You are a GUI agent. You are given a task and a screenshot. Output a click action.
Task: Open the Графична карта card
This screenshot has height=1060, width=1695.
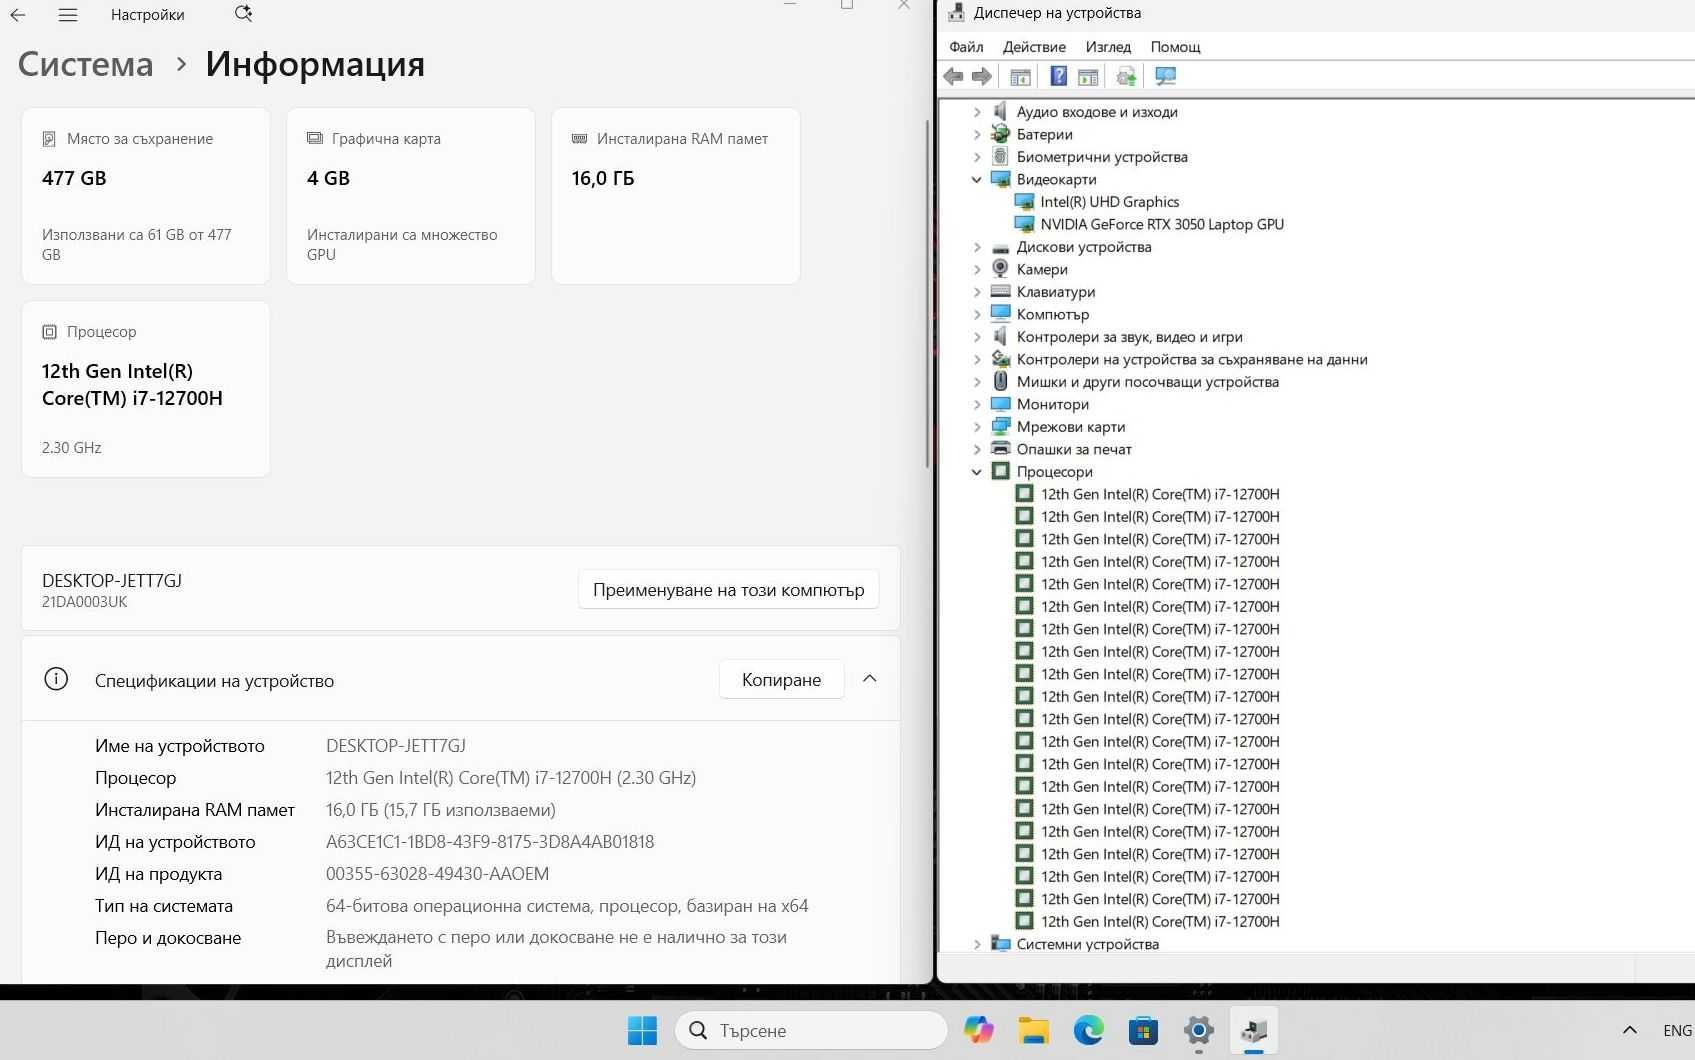(411, 196)
